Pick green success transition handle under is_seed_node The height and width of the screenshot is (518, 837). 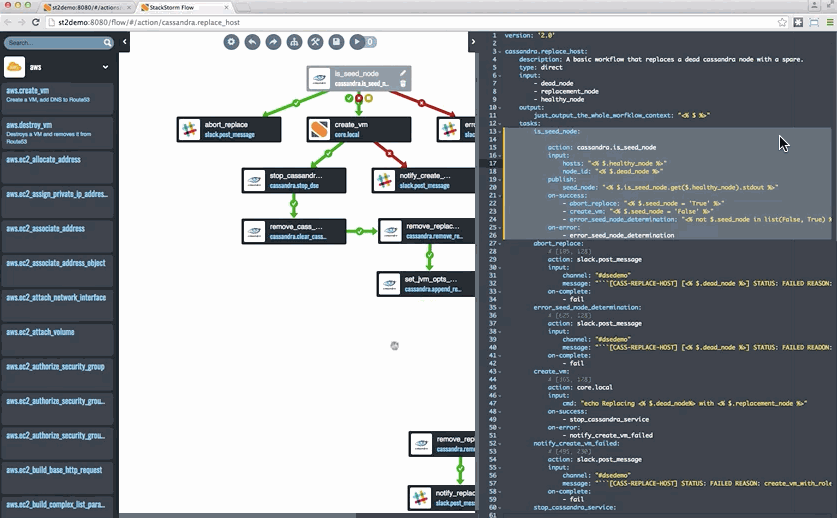tap(349, 98)
